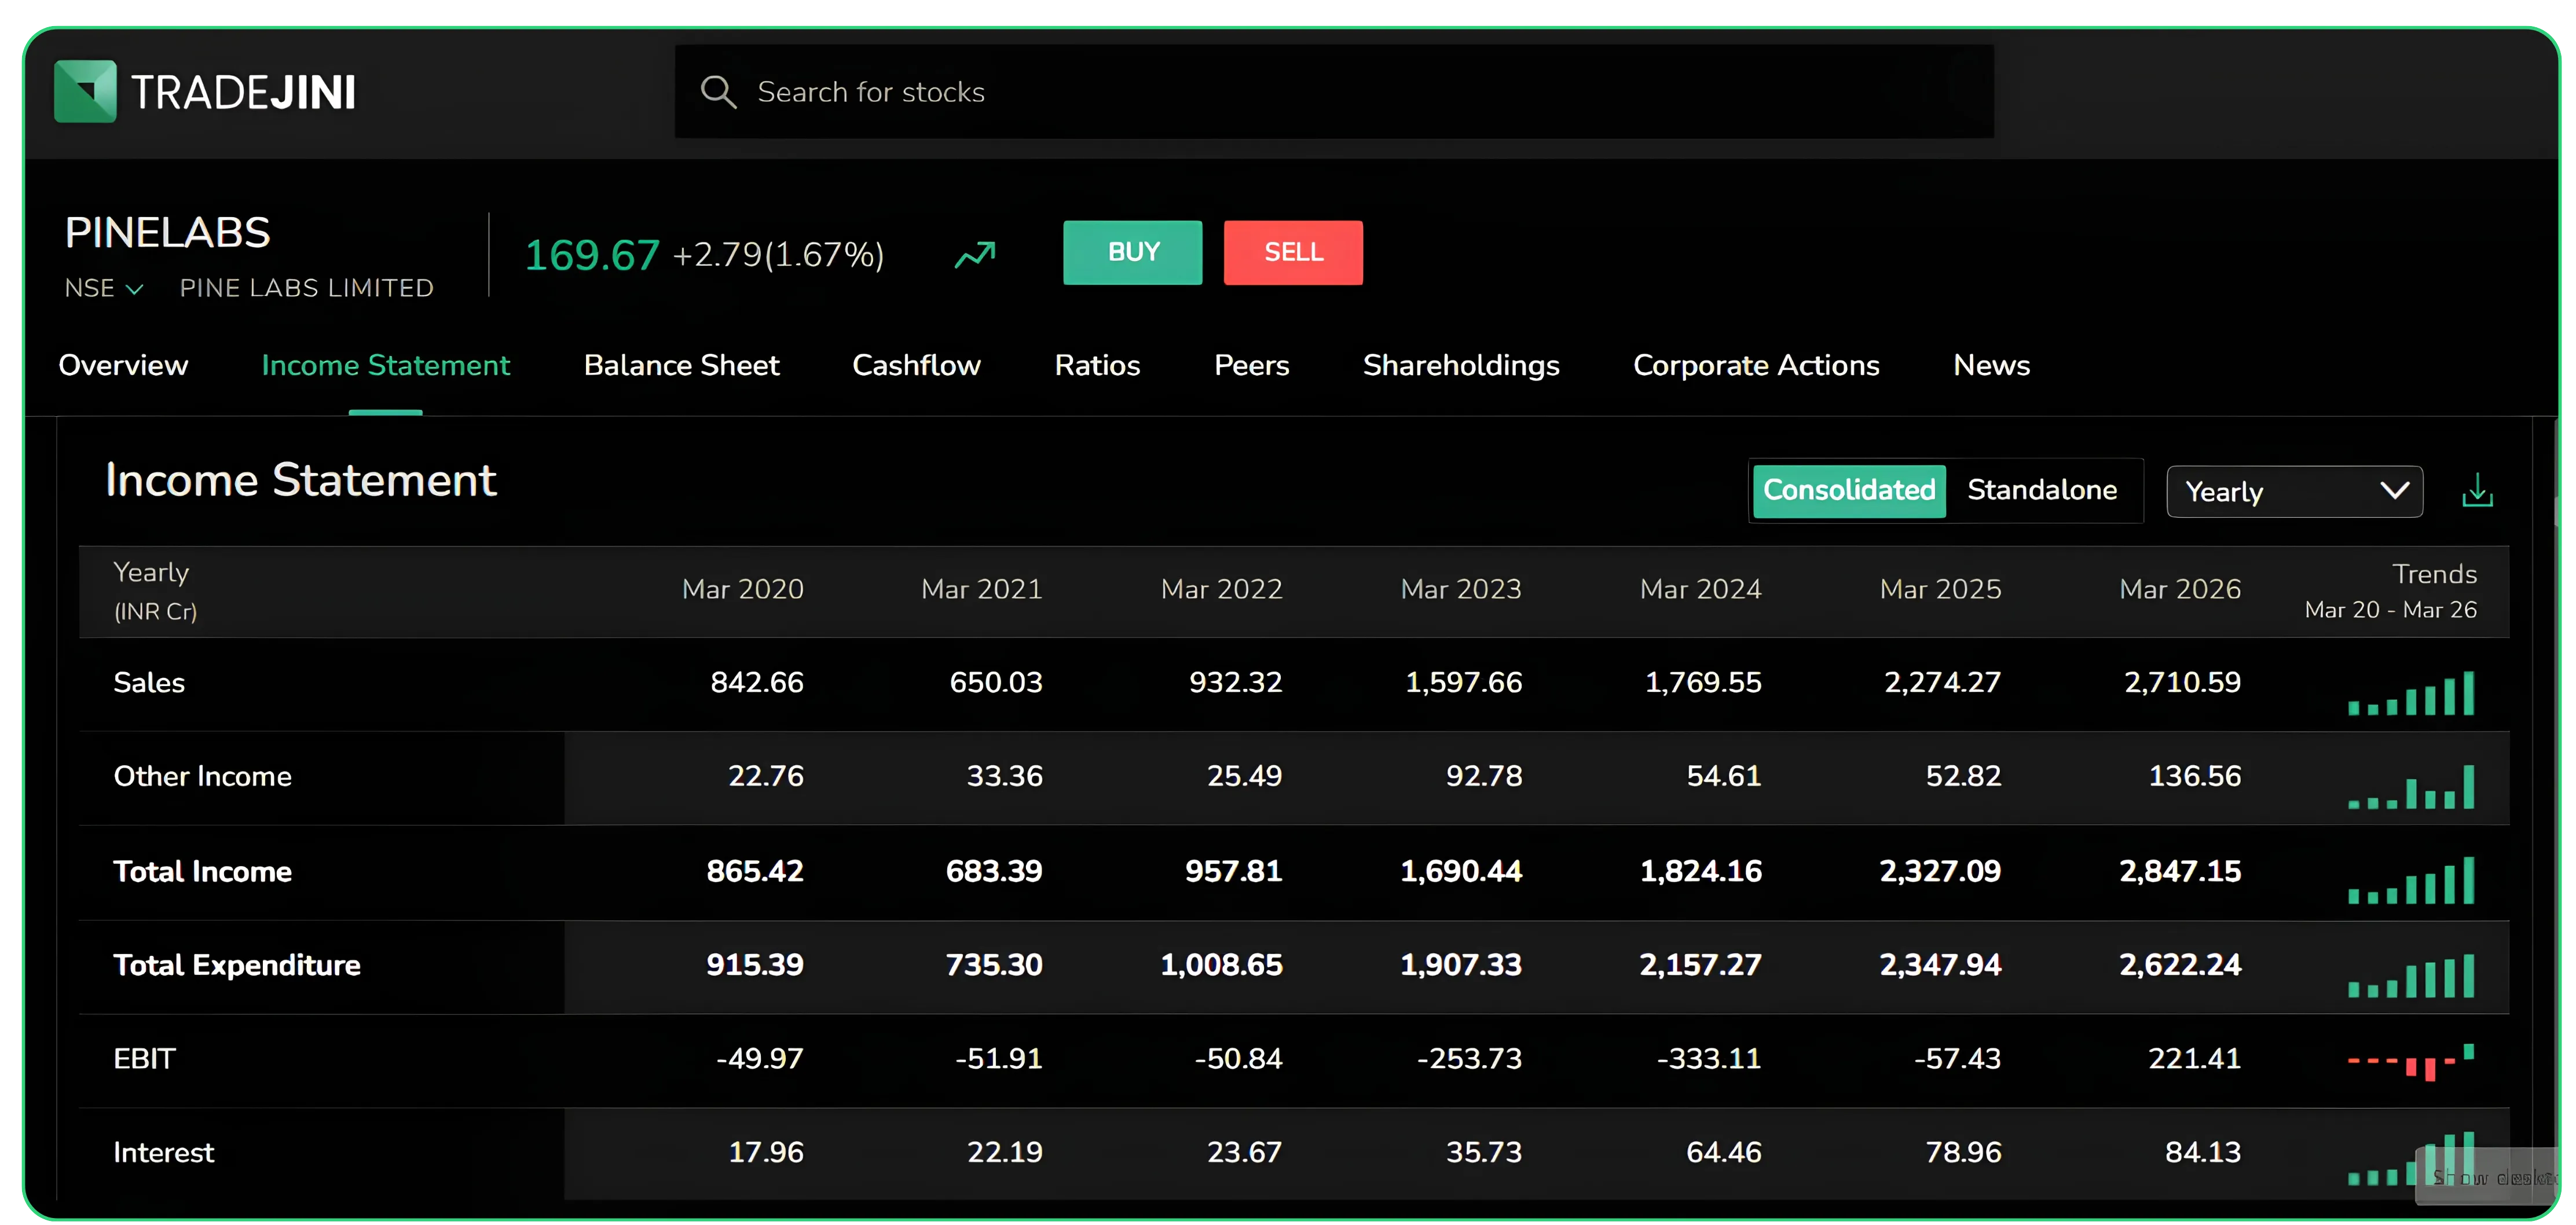Open the Ratios tab
The image size is (2576, 1225).
tap(1097, 365)
